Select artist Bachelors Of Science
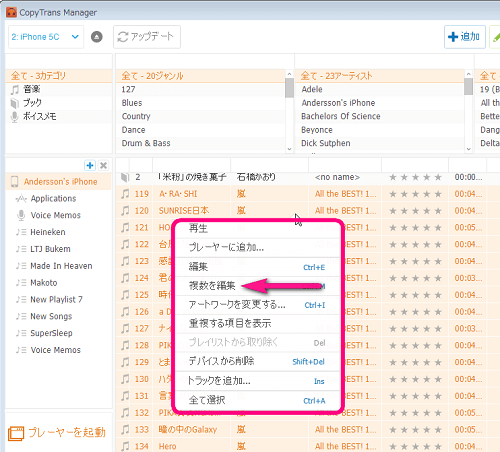This screenshot has height=452, width=500. (x=380, y=116)
